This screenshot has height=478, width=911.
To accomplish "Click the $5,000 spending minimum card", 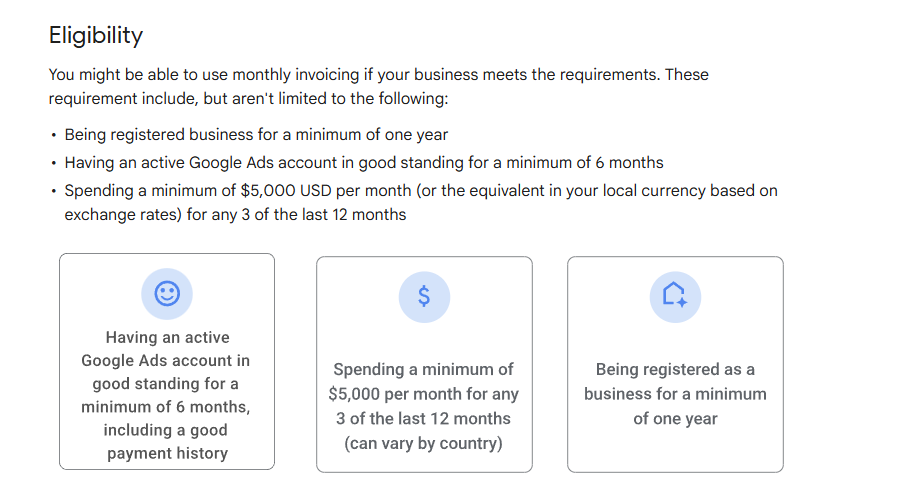I will 424,364.
